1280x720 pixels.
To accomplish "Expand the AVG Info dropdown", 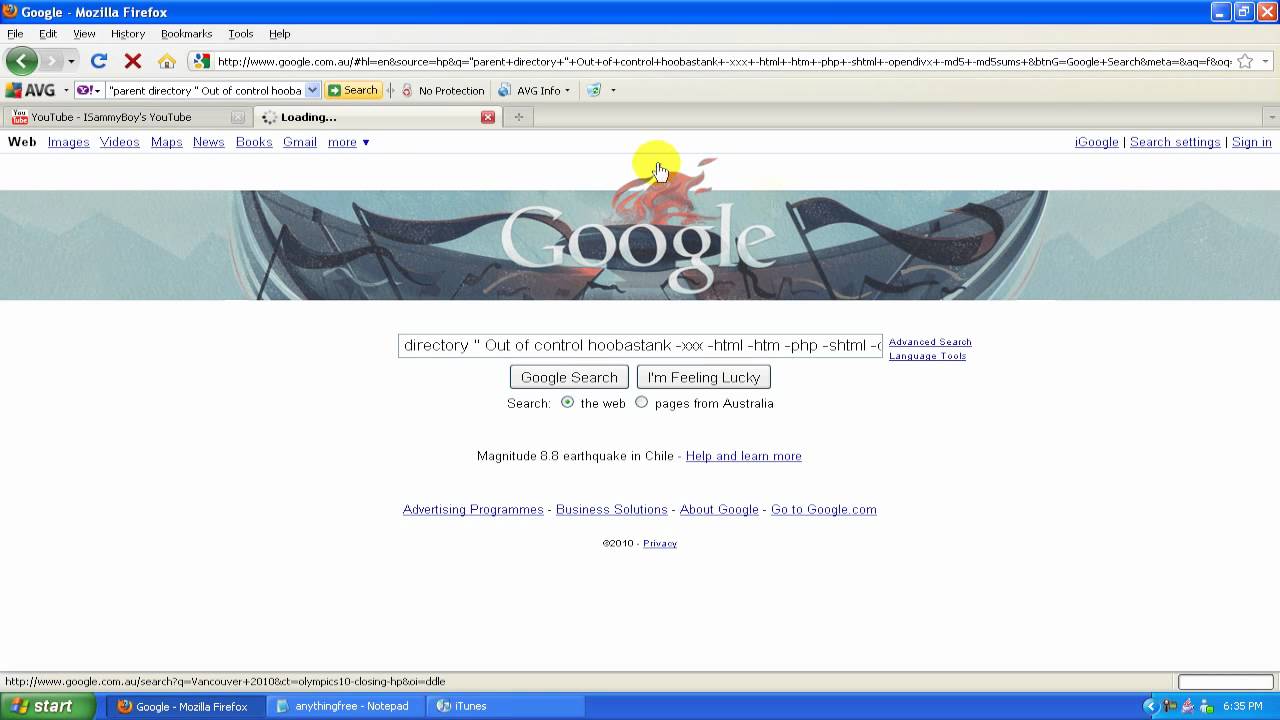I will click(x=567, y=90).
